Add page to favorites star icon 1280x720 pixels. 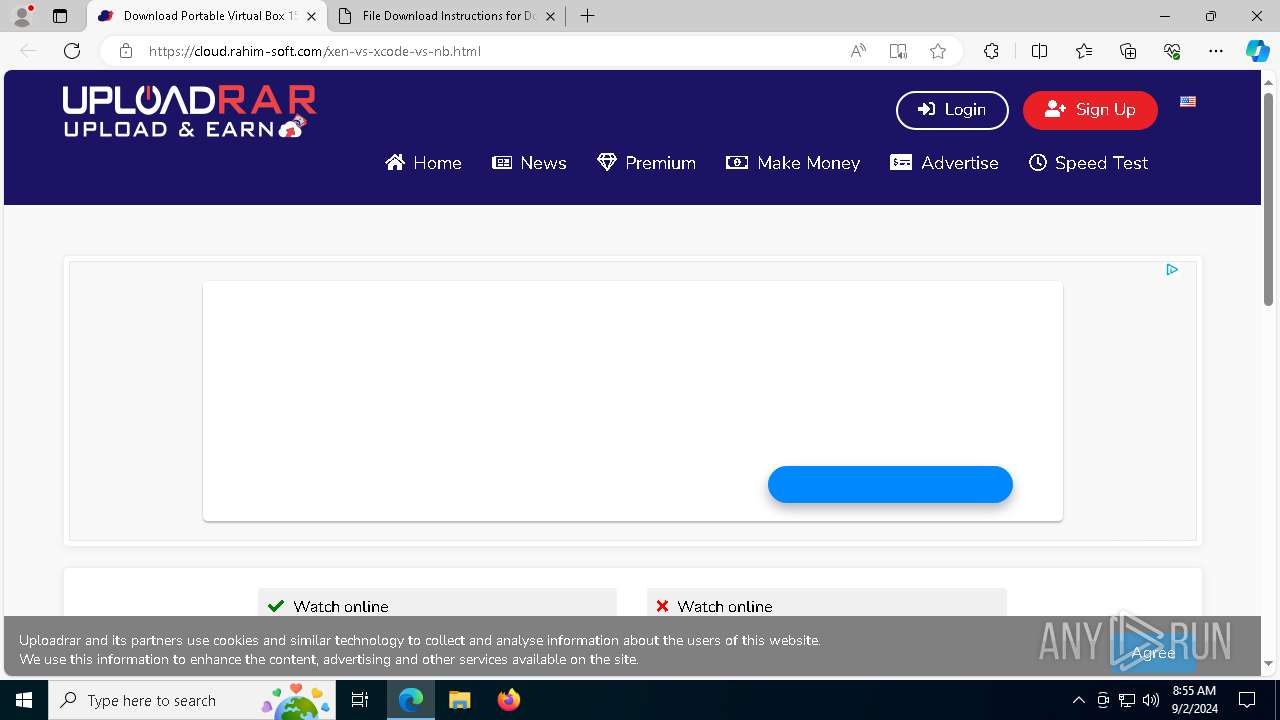pos(938,51)
